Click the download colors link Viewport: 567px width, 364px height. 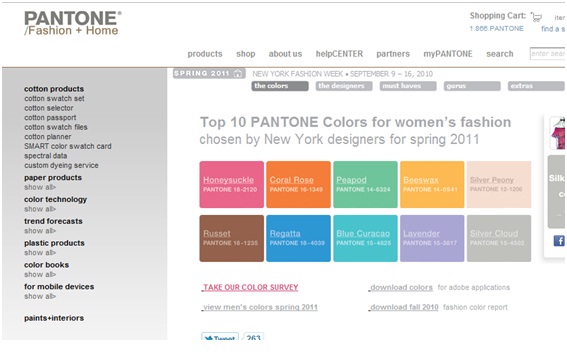coord(401,287)
